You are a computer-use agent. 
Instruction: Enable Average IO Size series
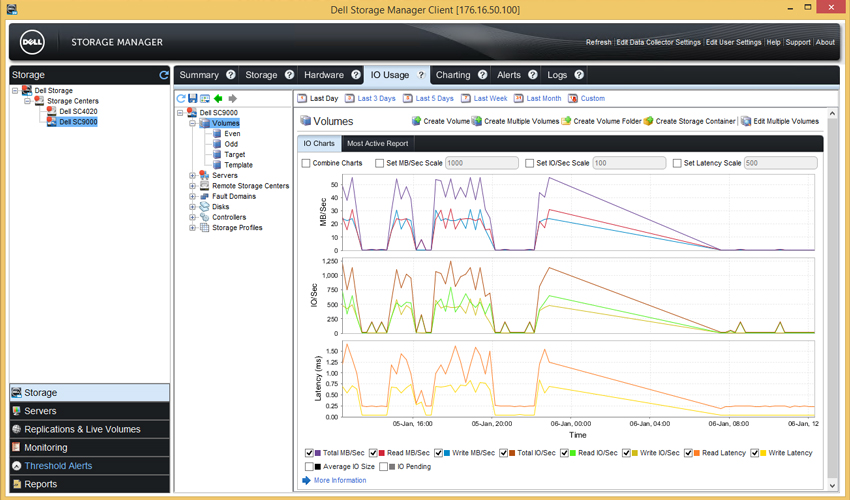(x=309, y=466)
